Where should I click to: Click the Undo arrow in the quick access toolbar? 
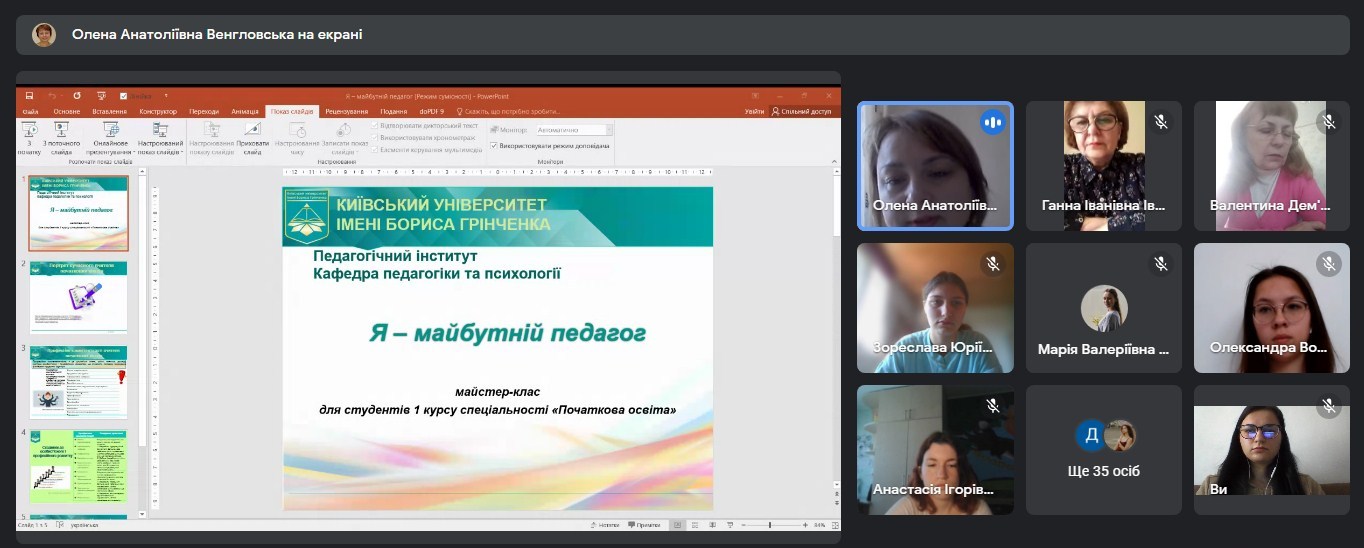coord(52,96)
